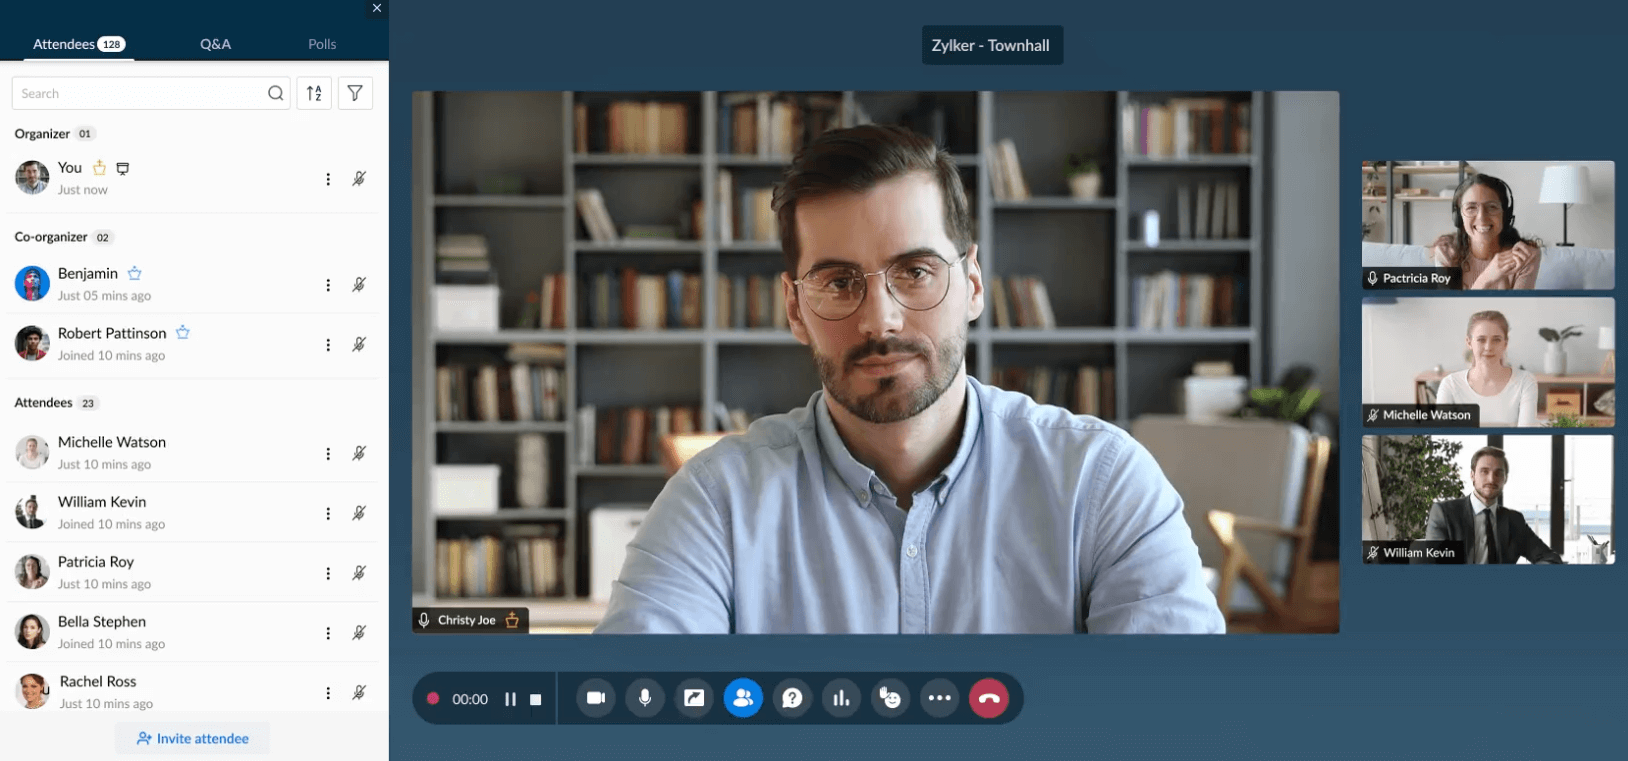This screenshot has width=1628, height=761.
Task: Click the attendee search field
Action: 140,93
